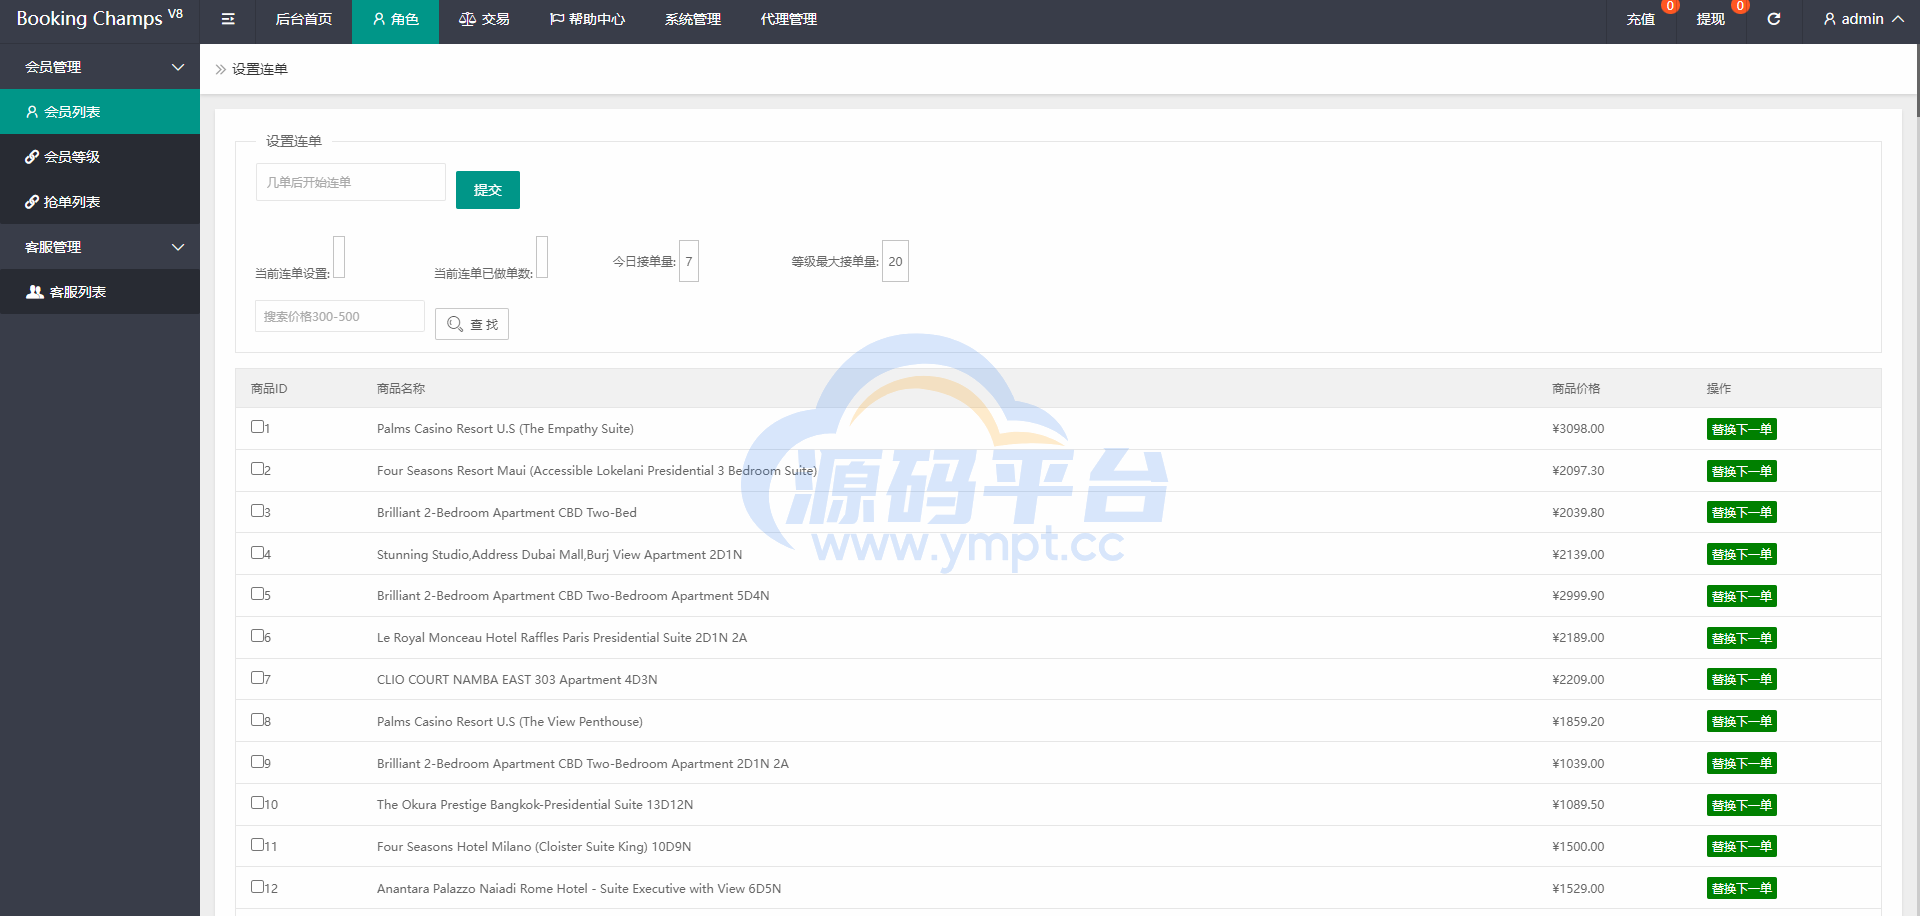Screen dimensions: 1920x916
Task: Click 替换下一单 for Anantara Palazzo Naiadi row
Action: (1742, 888)
